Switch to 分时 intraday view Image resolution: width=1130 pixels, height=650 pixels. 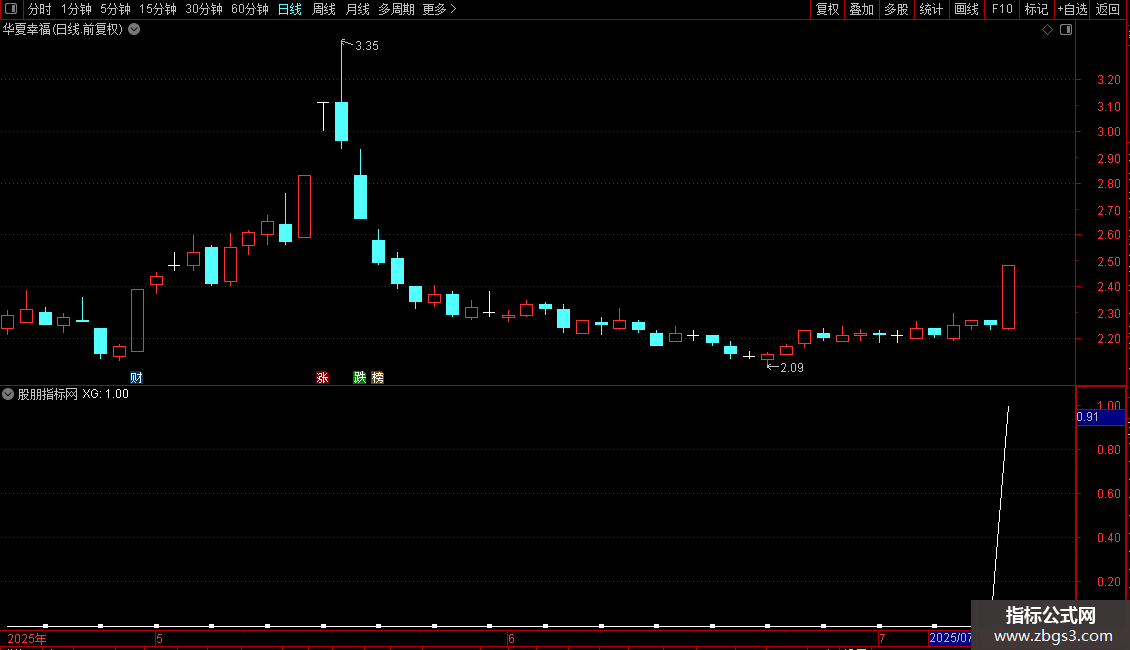[40, 9]
